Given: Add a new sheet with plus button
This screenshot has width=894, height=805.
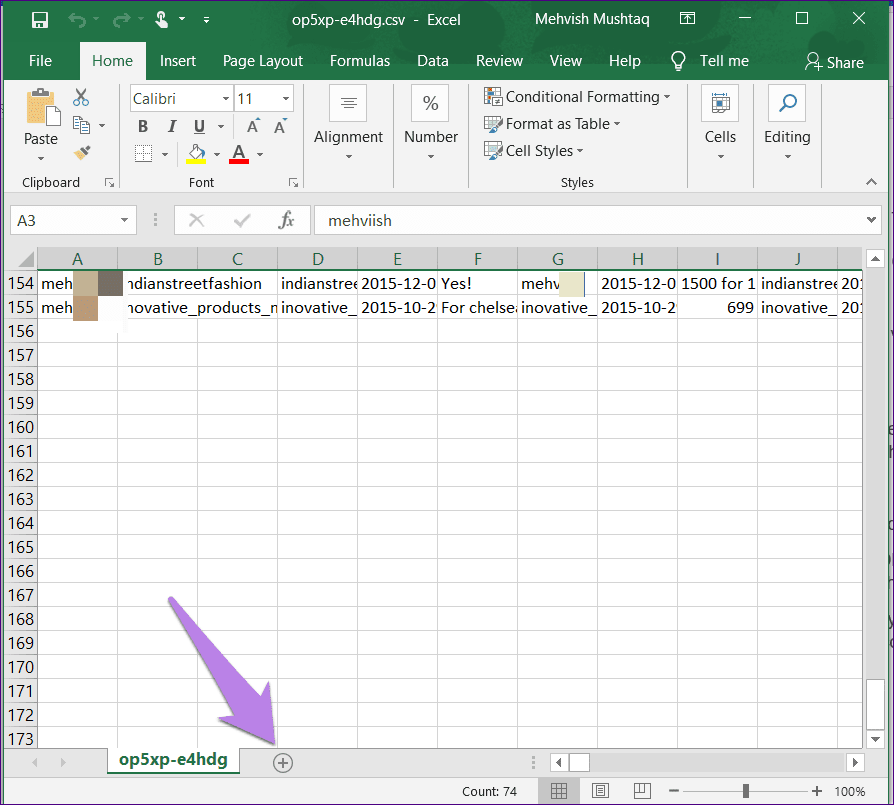Looking at the screenshot, I should [283, 762].
